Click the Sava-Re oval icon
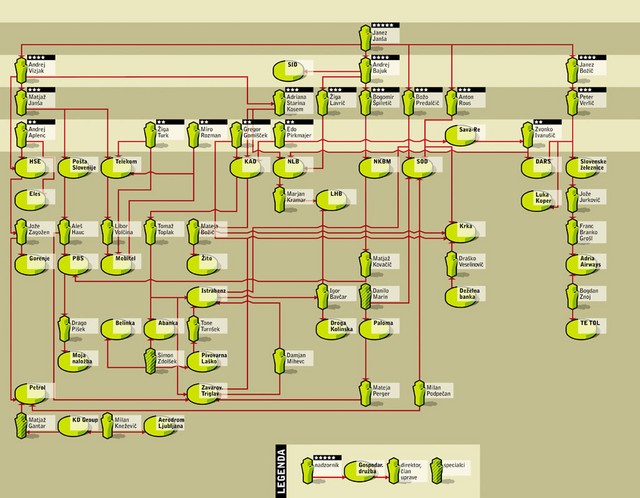The width and height of the screenshot is (640, 498). pyautogui.click(x=461, y=136)
